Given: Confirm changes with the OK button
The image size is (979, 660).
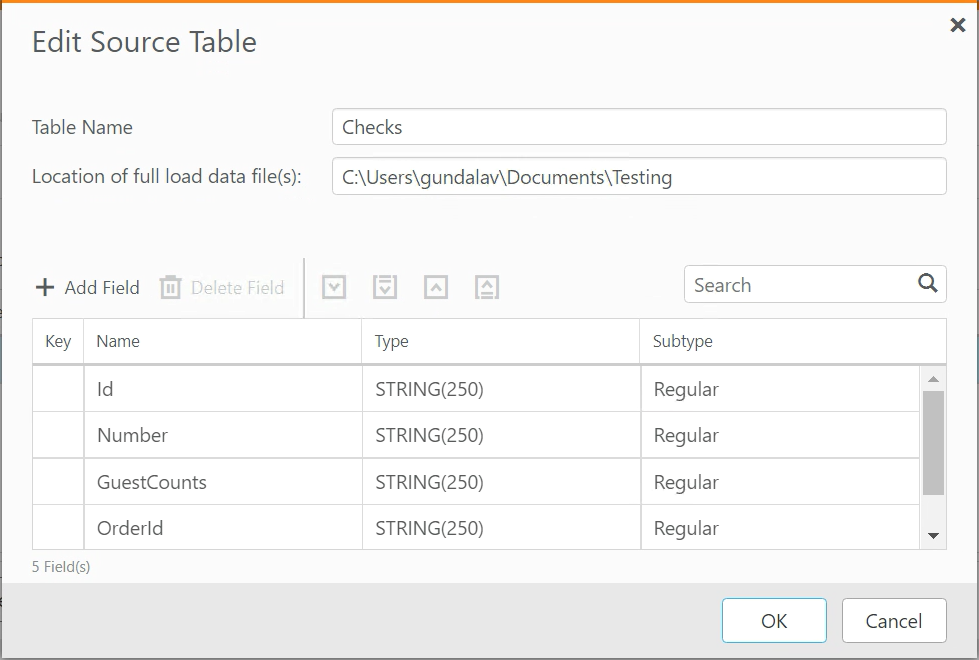Looking at the screenshot, I should click(774, 621).
